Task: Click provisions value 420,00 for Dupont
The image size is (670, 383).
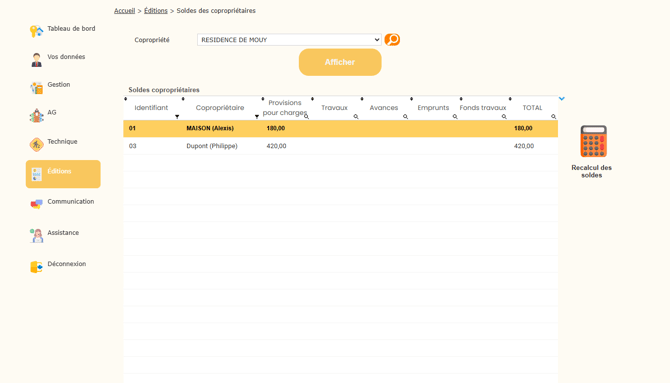Action: pos(276,146)
